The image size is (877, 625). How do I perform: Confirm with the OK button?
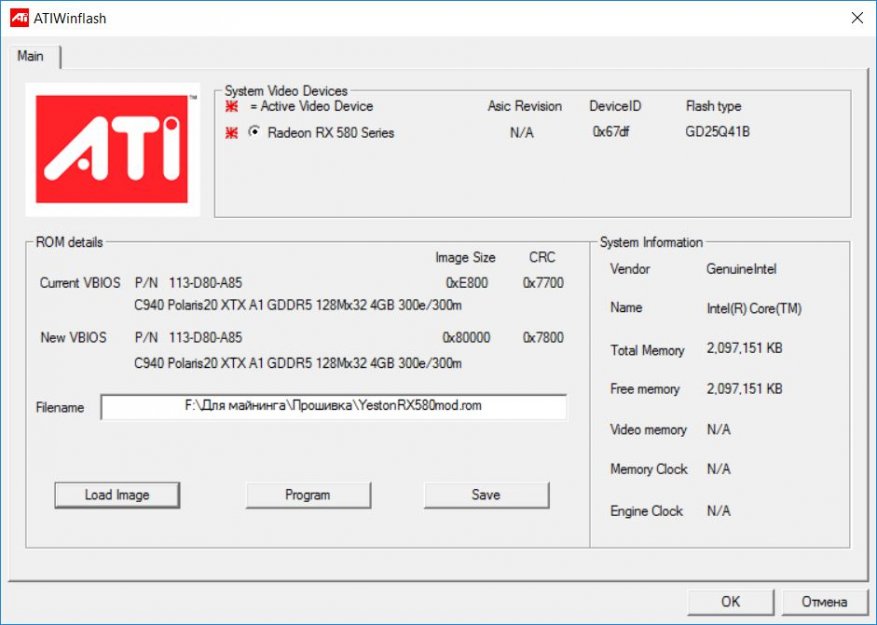(x=730, y=602)
